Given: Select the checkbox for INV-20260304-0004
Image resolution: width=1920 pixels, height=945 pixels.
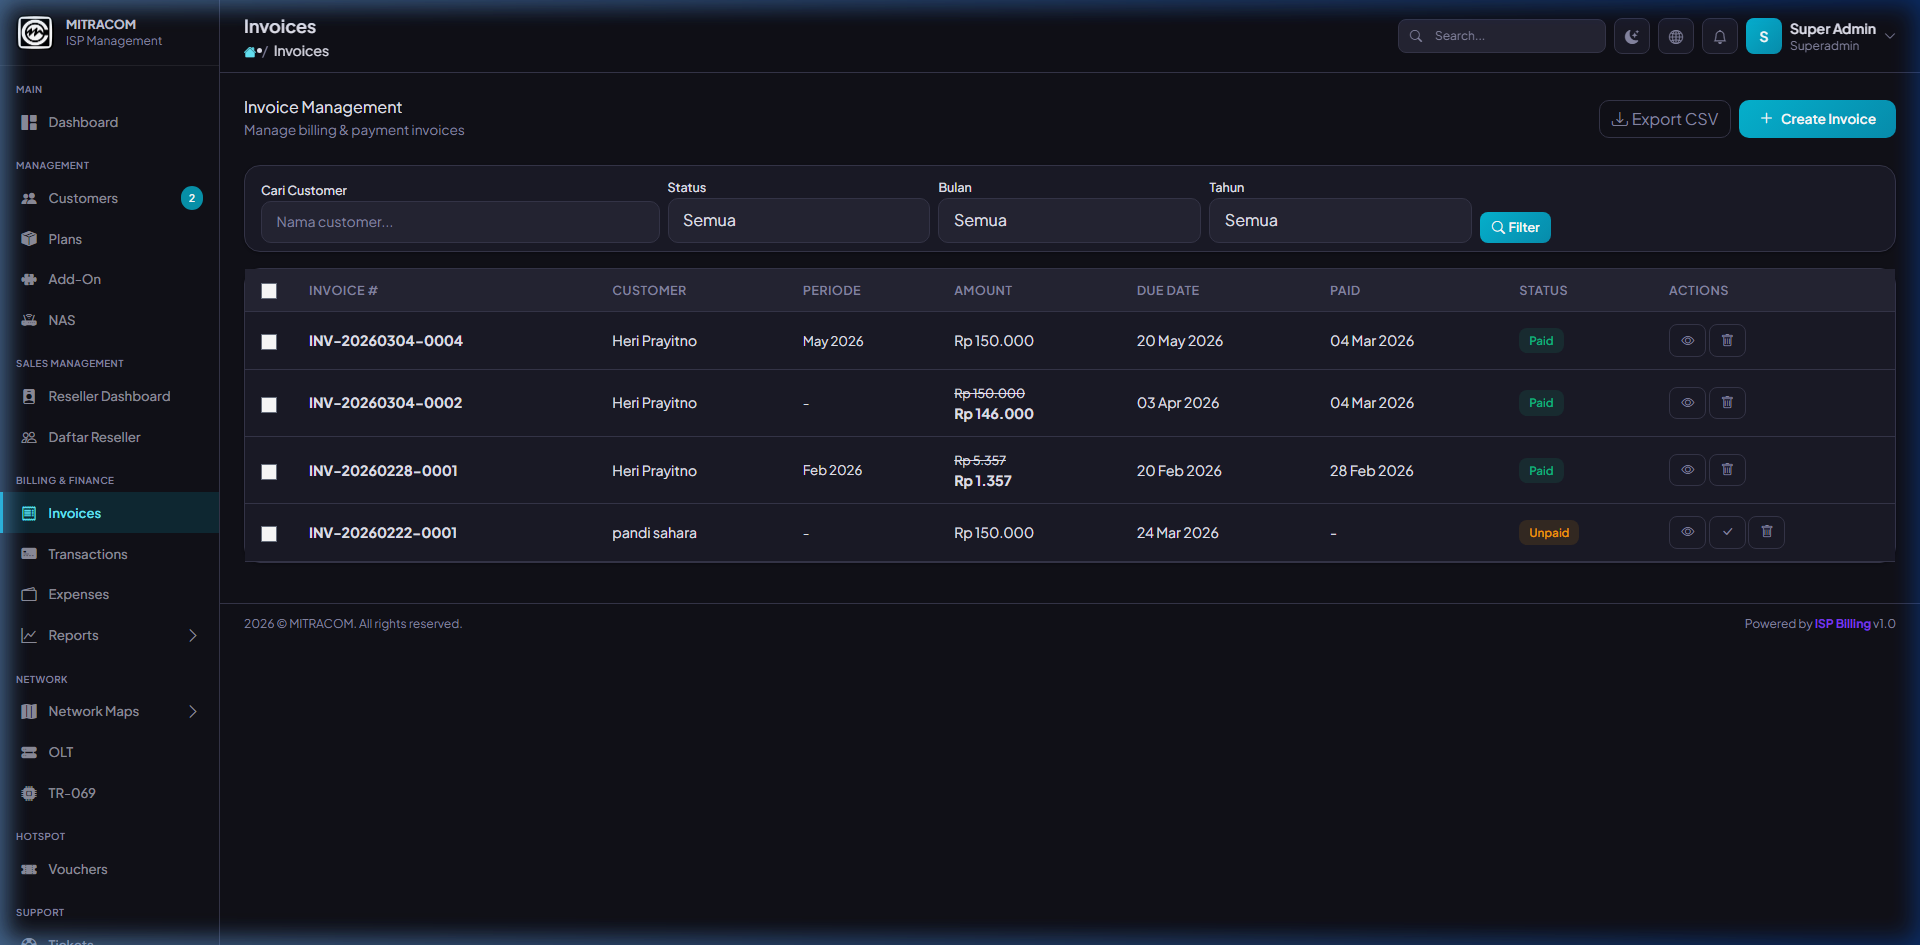Looking at the screenshot, I should (x=269, y=341).
